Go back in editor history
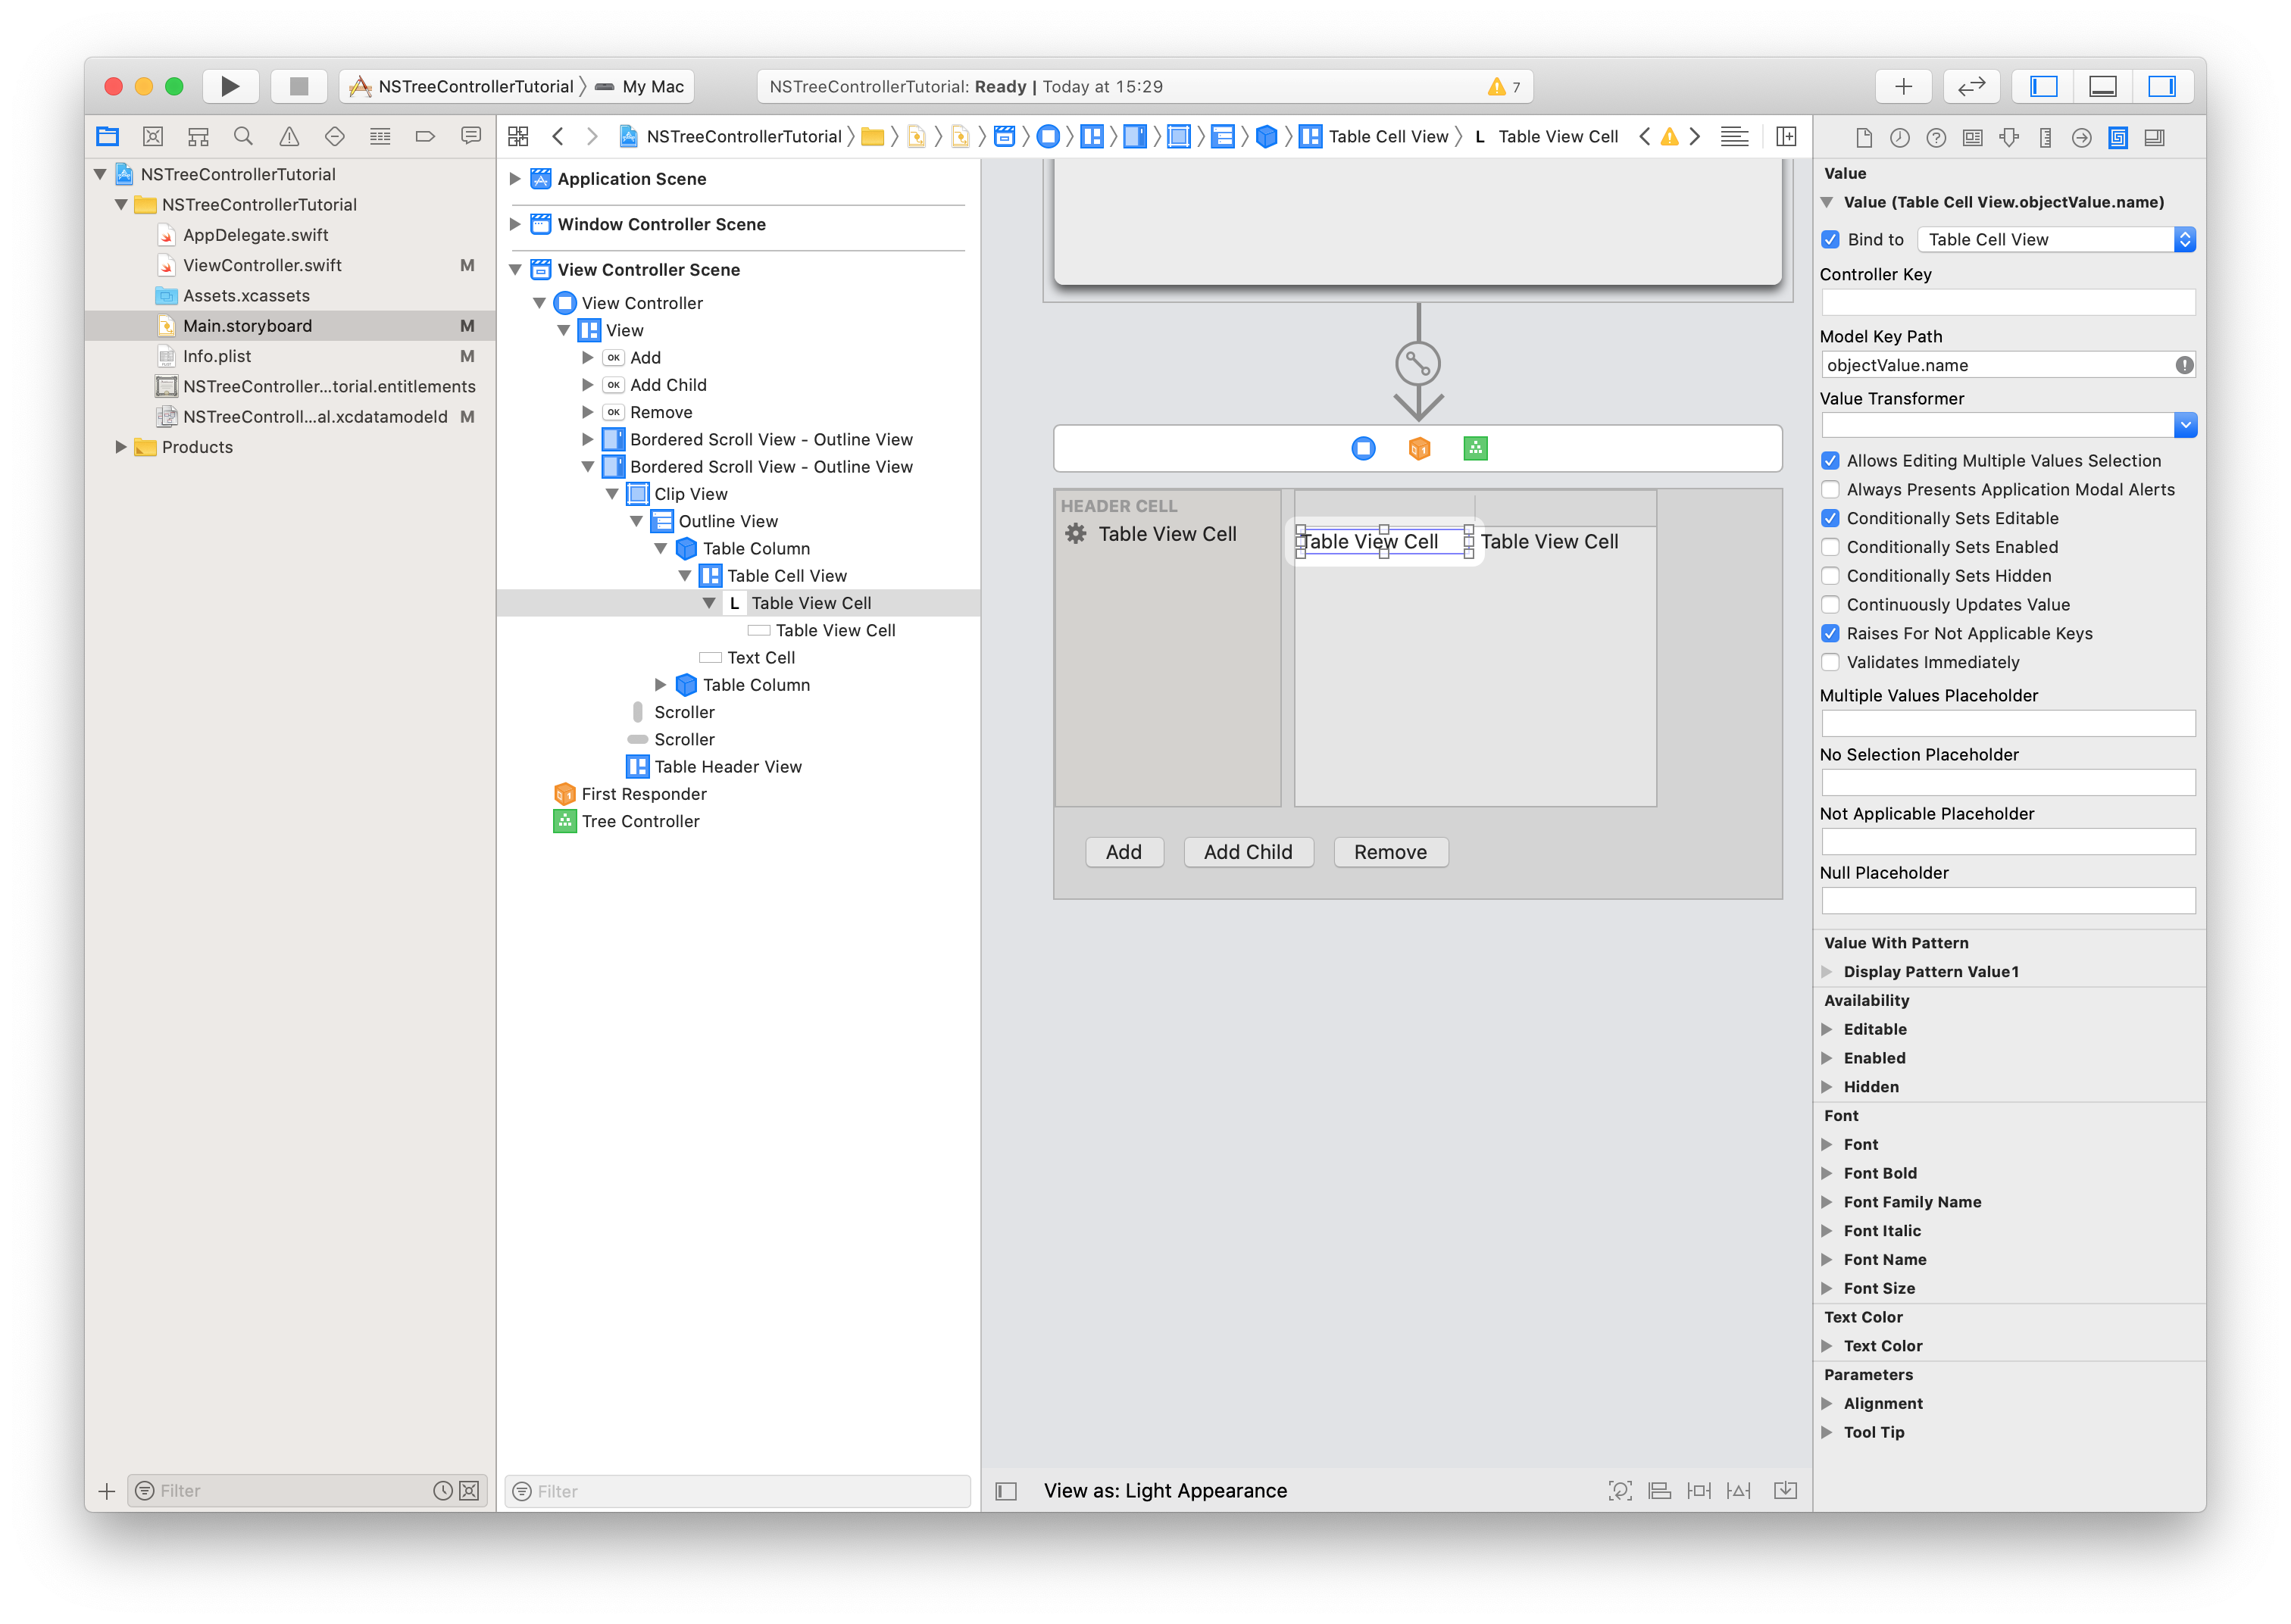 [558, 136]
